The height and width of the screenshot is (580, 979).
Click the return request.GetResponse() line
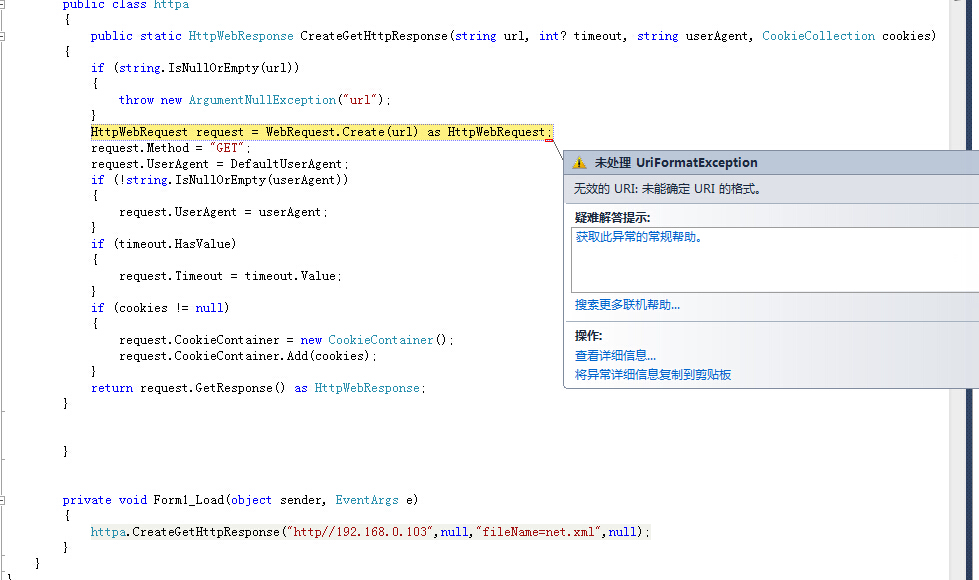pyautogui.click(x=258, y=388)
